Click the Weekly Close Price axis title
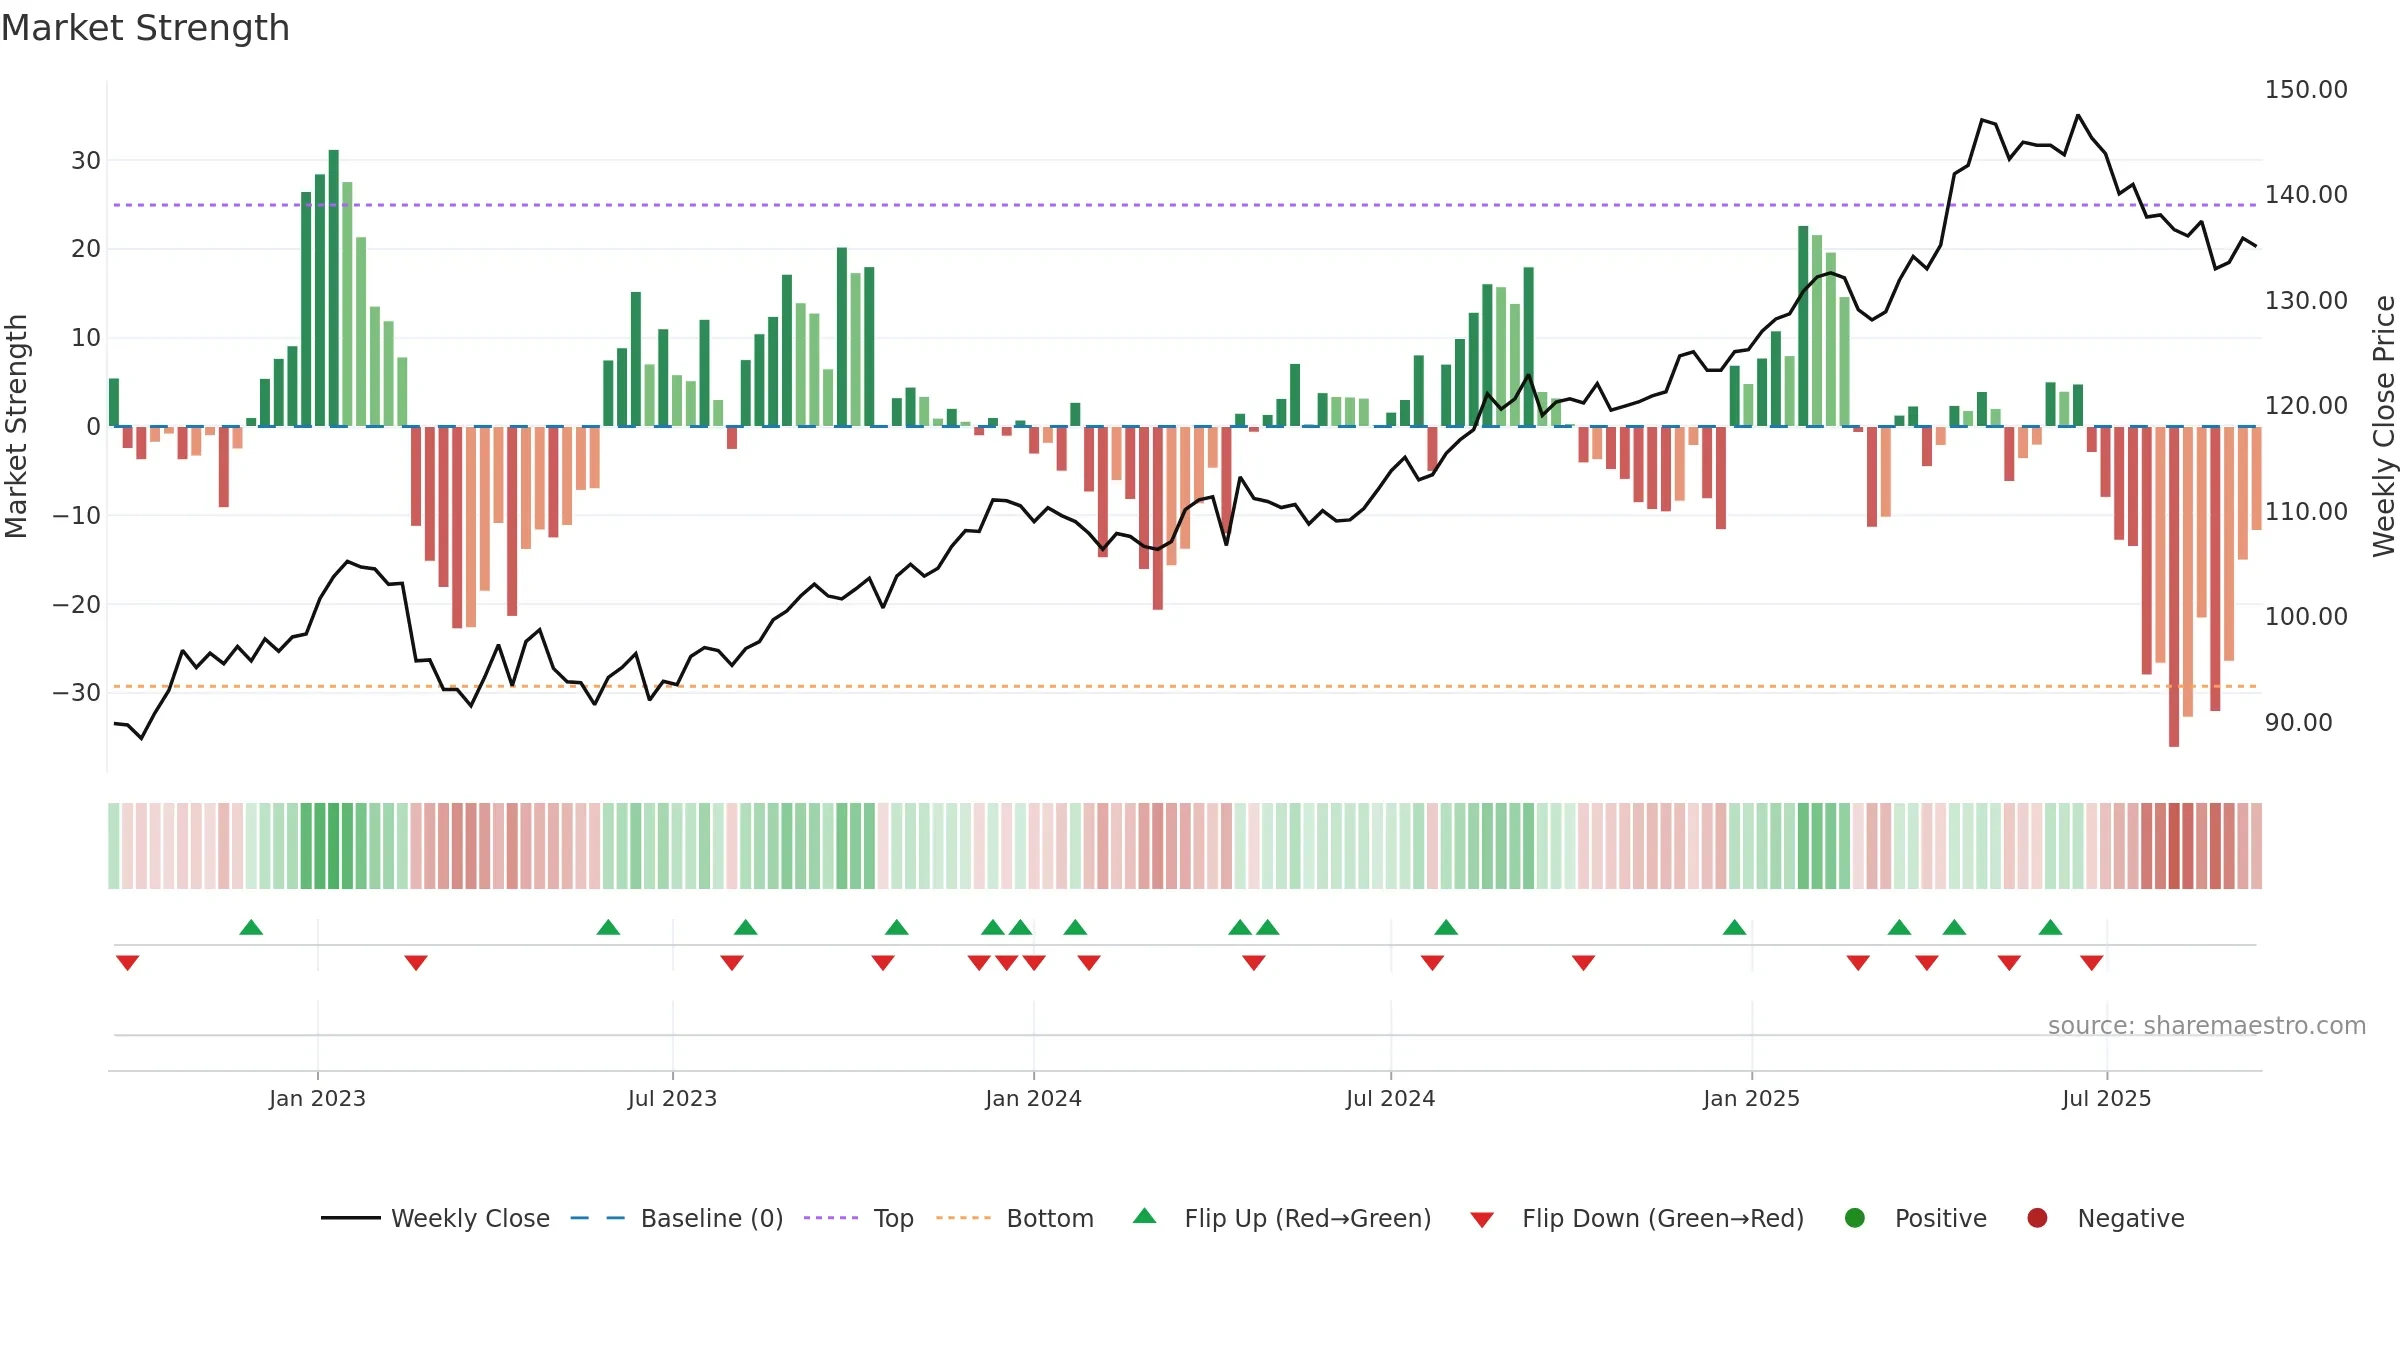 [2384, 426]
